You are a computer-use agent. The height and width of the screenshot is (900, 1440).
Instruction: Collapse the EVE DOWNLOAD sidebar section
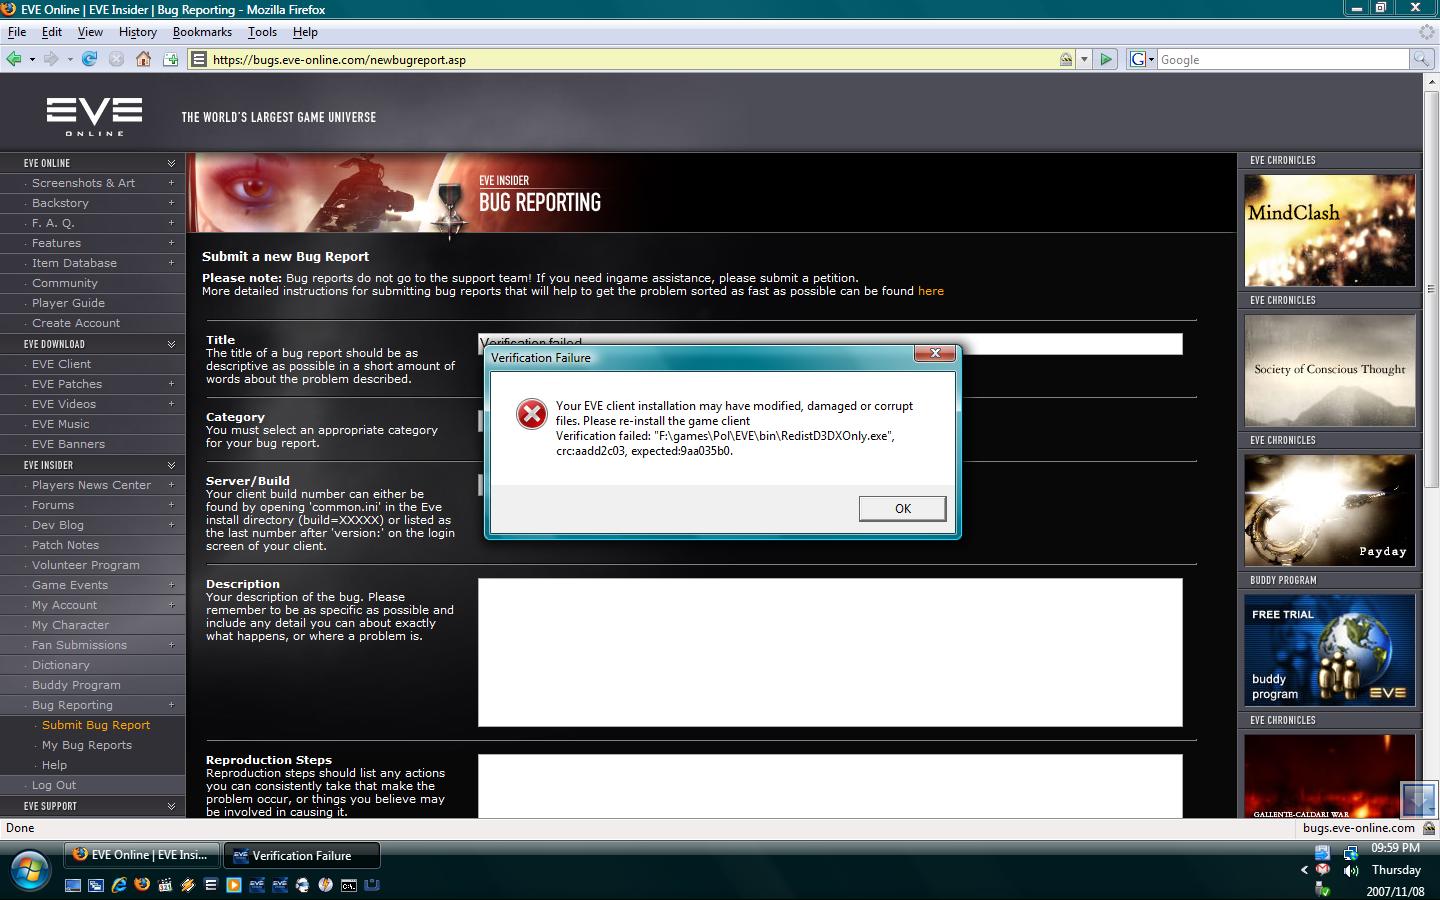coord(171,344)
